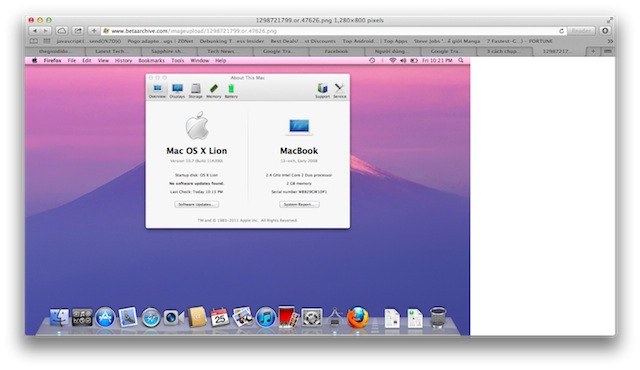Open the iCloud Tabs cloud button
The image size is (640, 370).
point(62,31)
